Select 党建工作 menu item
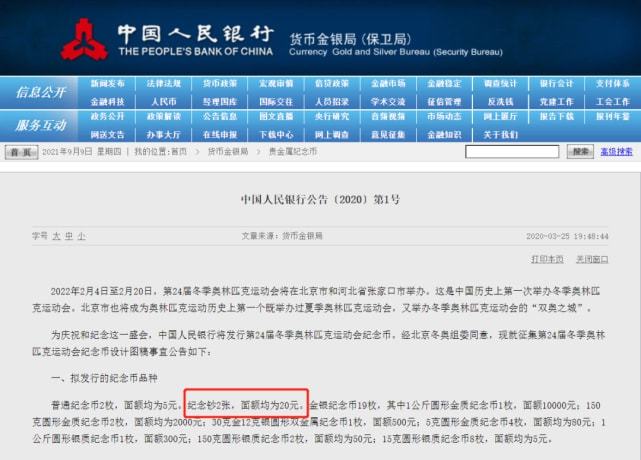The image size is (641, 460). click(556, 101)
